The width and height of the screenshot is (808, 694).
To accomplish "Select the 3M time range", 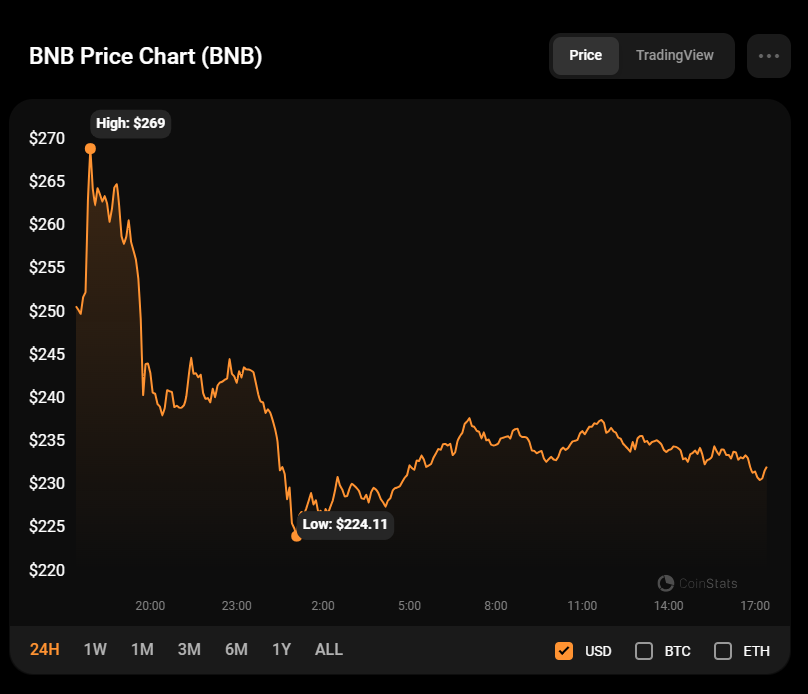I will [x=189, y=650].
